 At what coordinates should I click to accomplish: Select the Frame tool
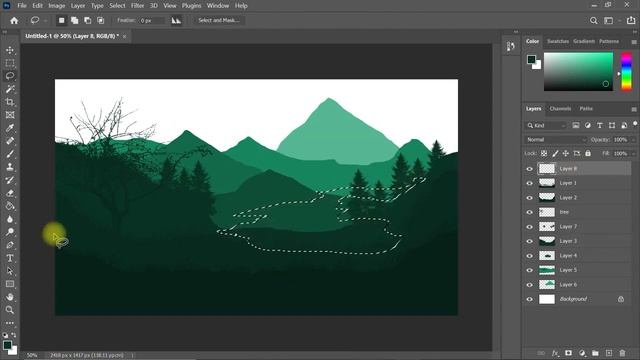[x=10, y=115]
